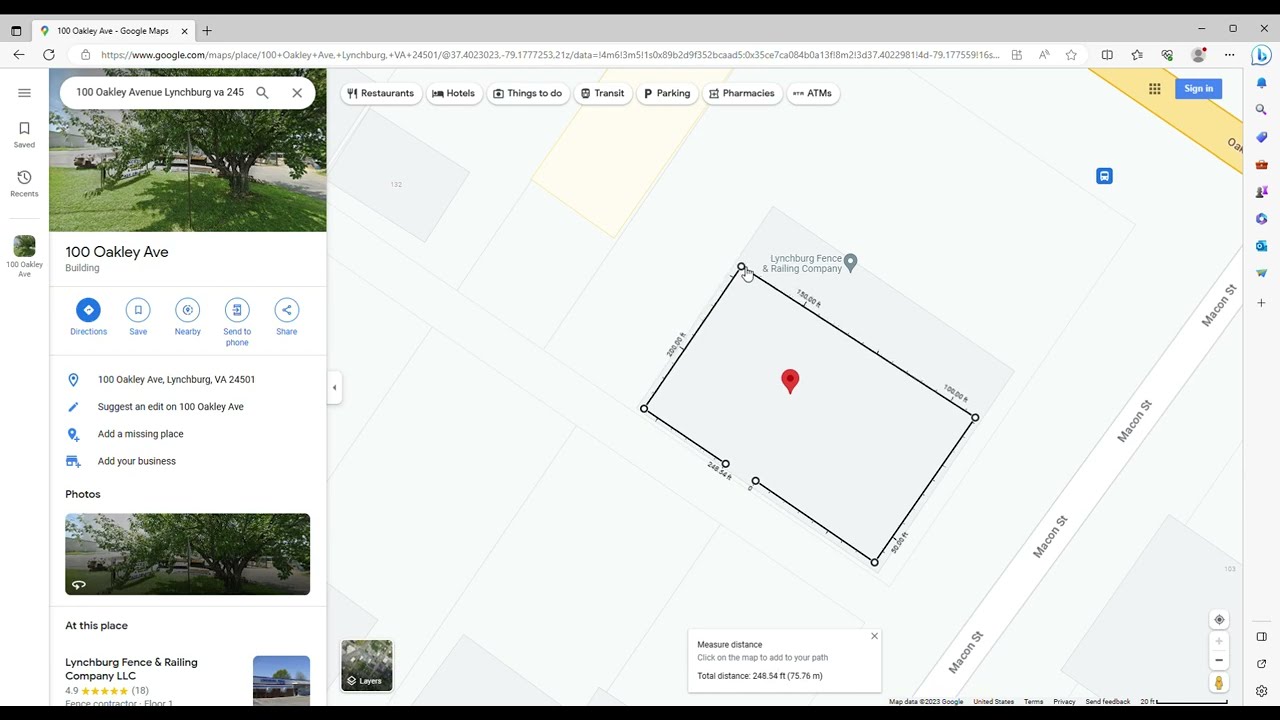Open Edge tab actions menu
Screen dimensions: 1280x720
pyautogui.click(x=16, y=31)
